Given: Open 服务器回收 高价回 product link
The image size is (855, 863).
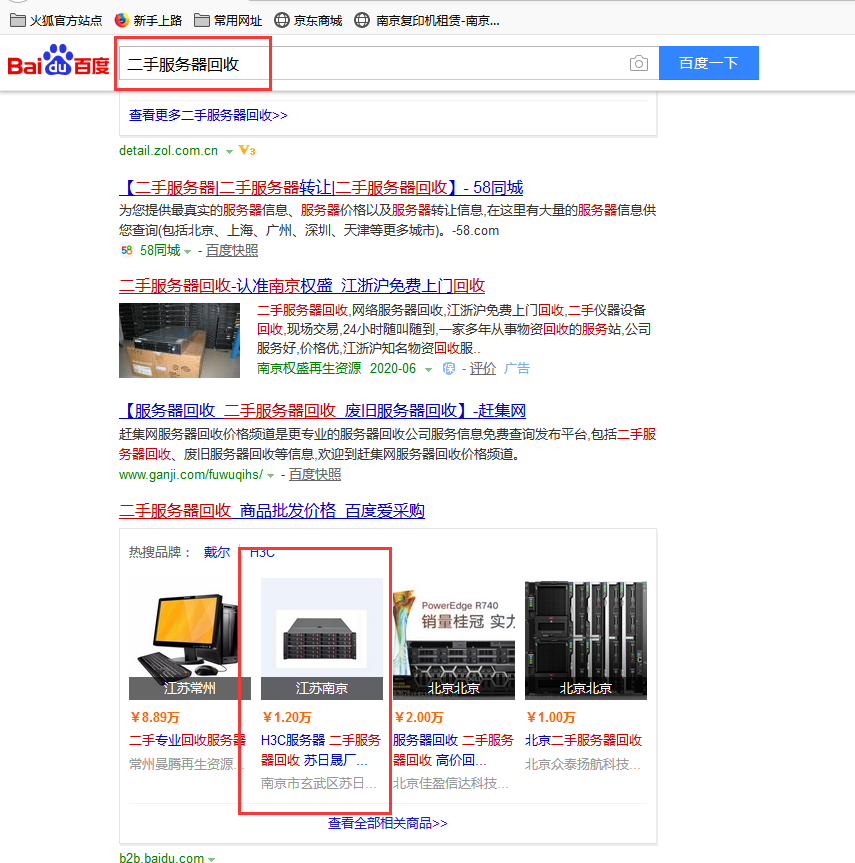Looking at the screenshot, I should [x=453, y=750].
